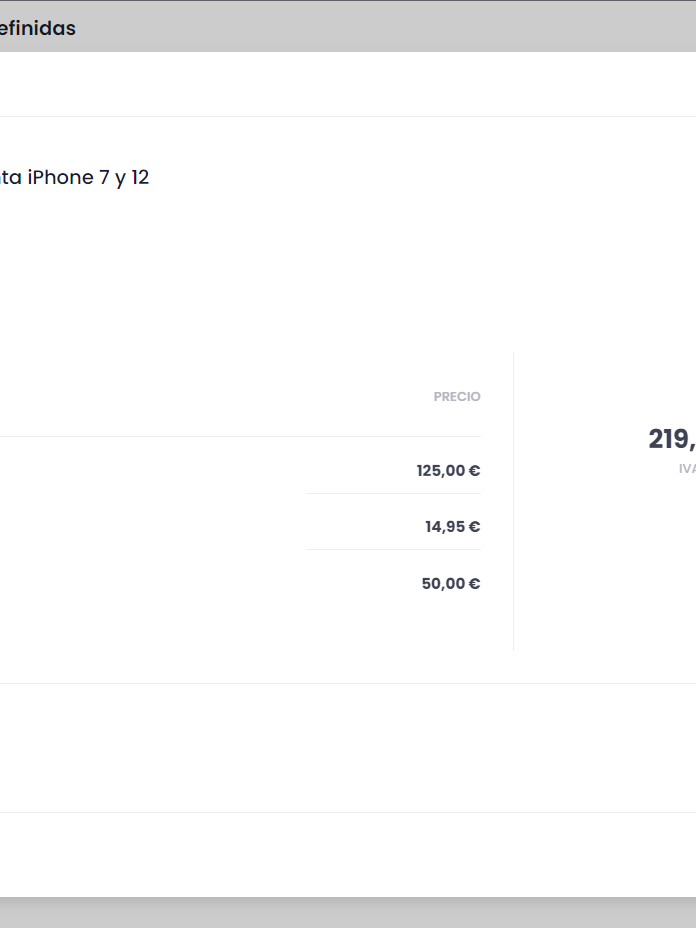Click the euro symbol after 14,95
Image resolution: width=696 pixels, height=928 pixels.
point(475,527)
